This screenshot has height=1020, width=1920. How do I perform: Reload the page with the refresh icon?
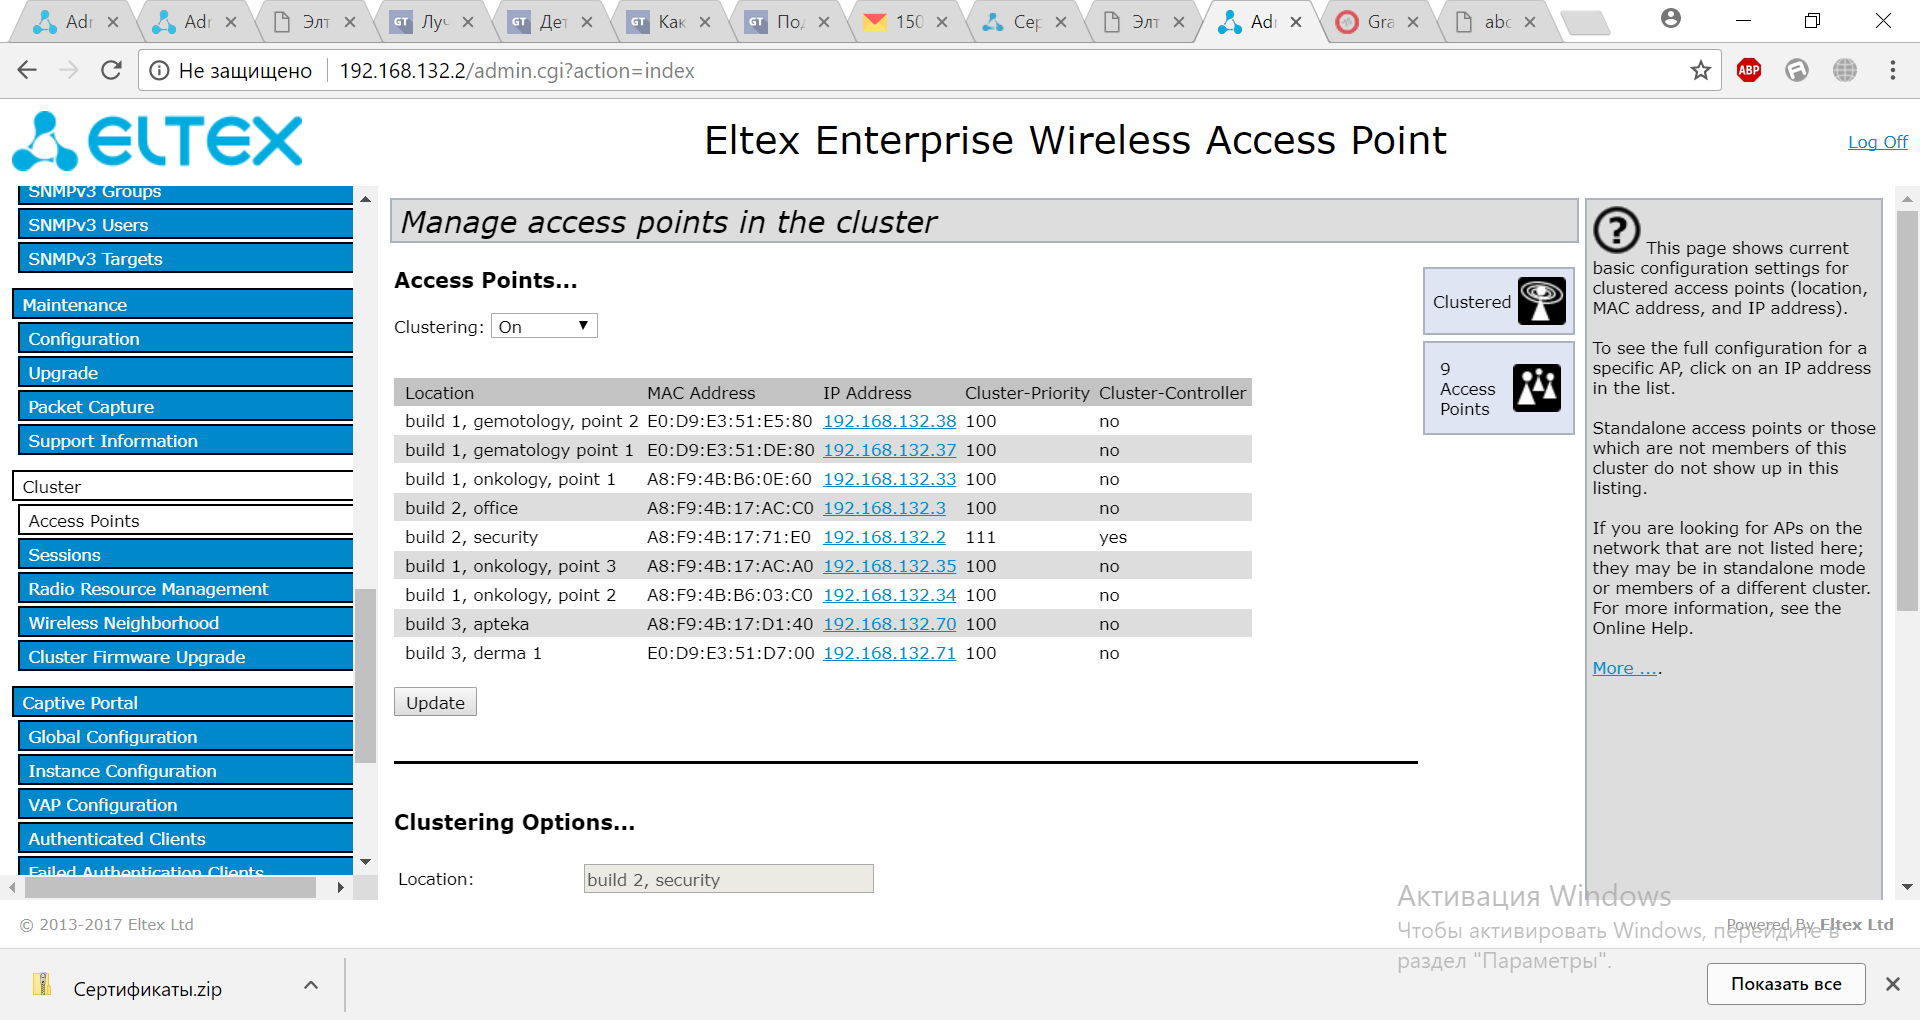click(111, 70)
